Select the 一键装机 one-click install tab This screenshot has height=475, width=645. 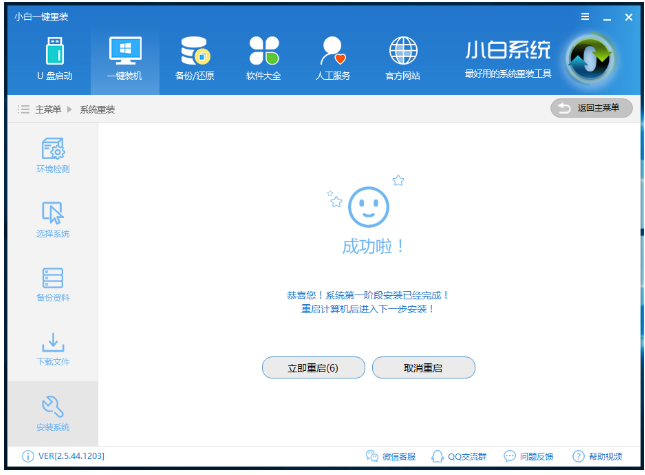(124, 58)
